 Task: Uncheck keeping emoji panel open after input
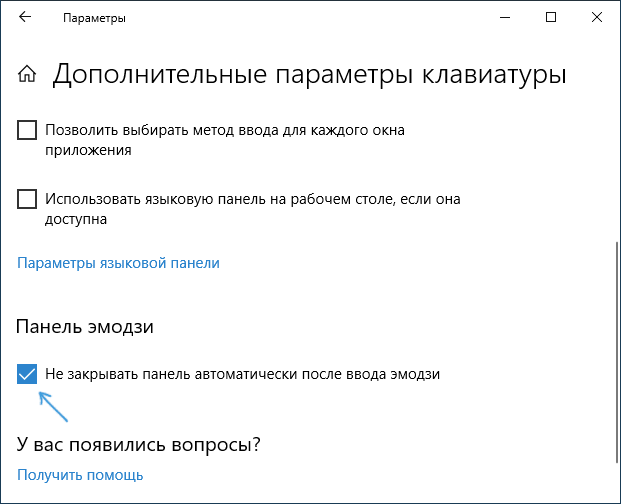pyautogui.click(x=27, y=374)
